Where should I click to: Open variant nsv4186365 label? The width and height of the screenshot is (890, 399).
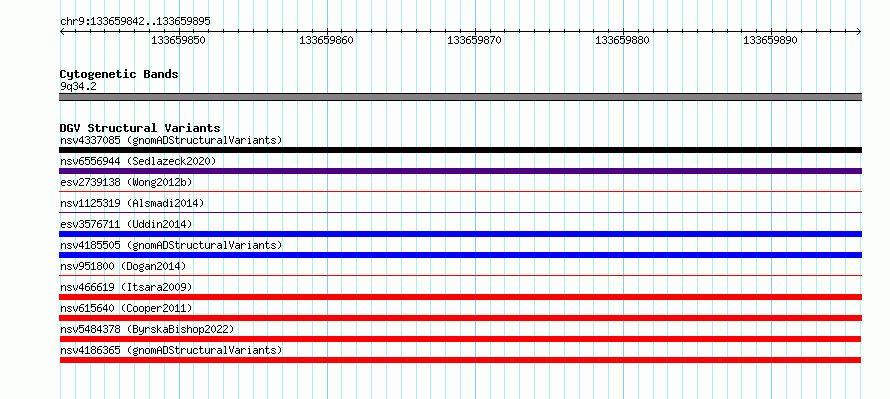pyautogui.click(x=171, y=350)
